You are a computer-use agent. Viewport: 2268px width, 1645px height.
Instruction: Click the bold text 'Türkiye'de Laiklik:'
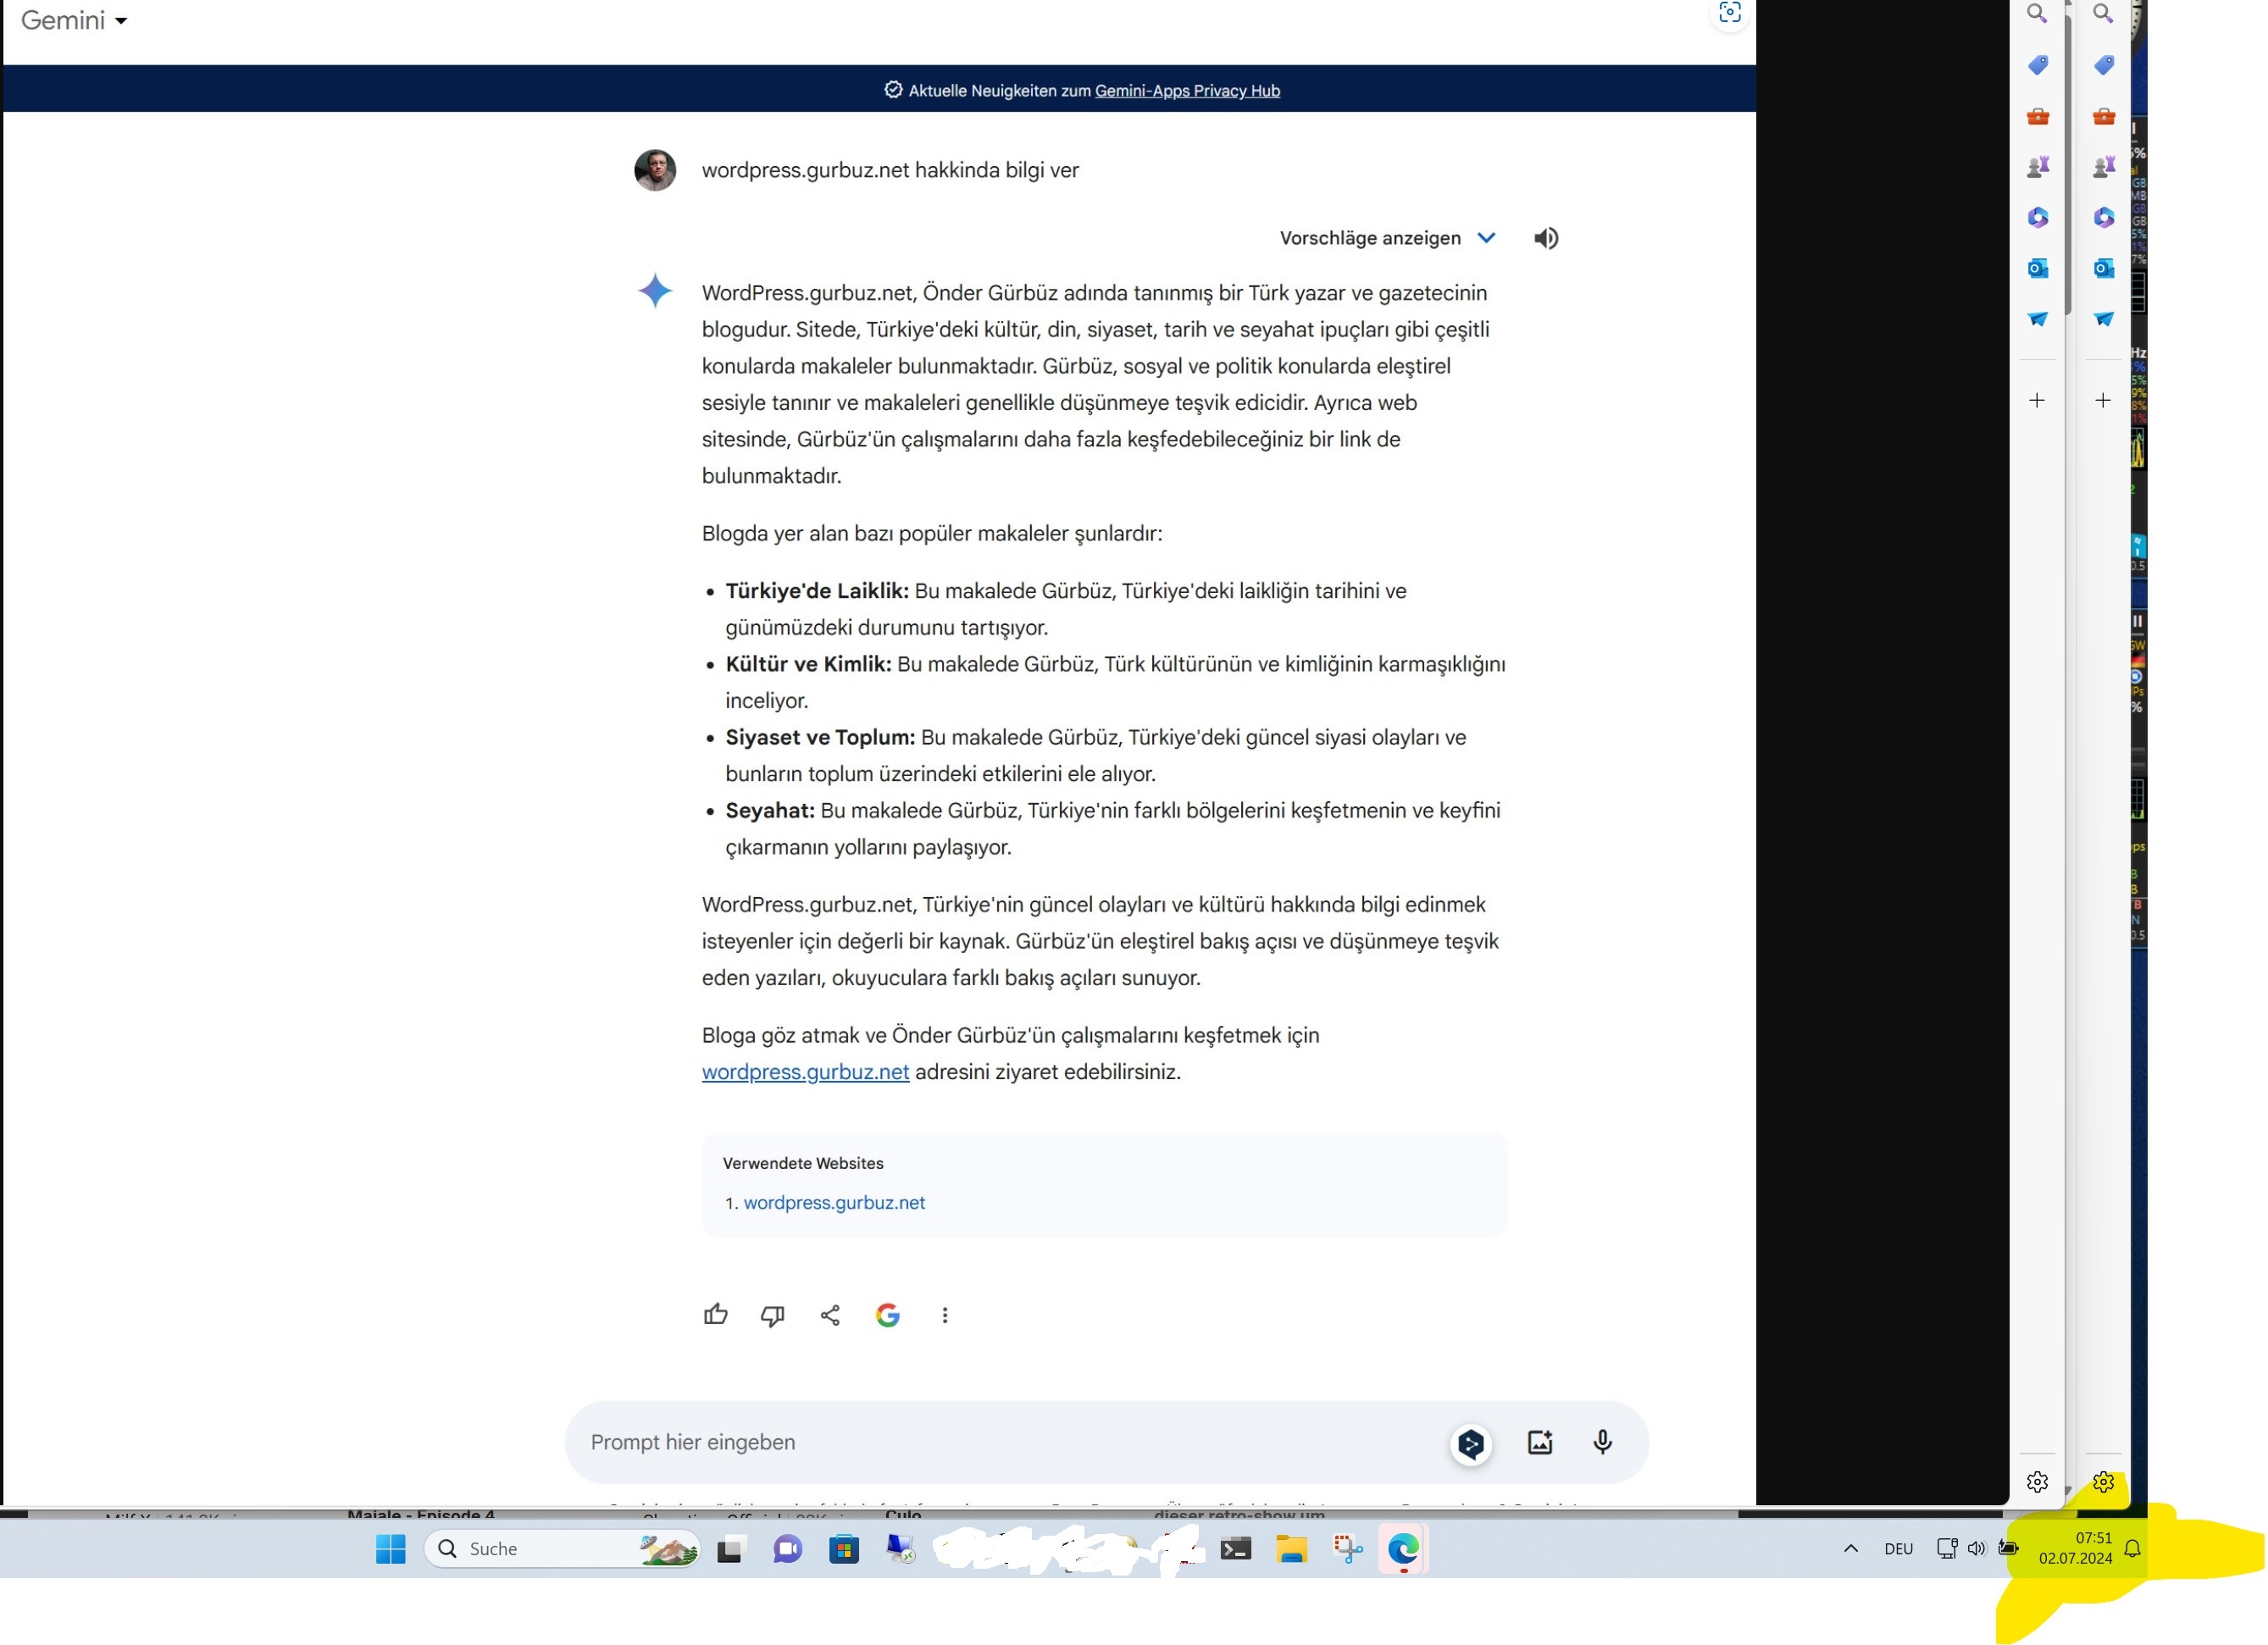tap(817, 591)
